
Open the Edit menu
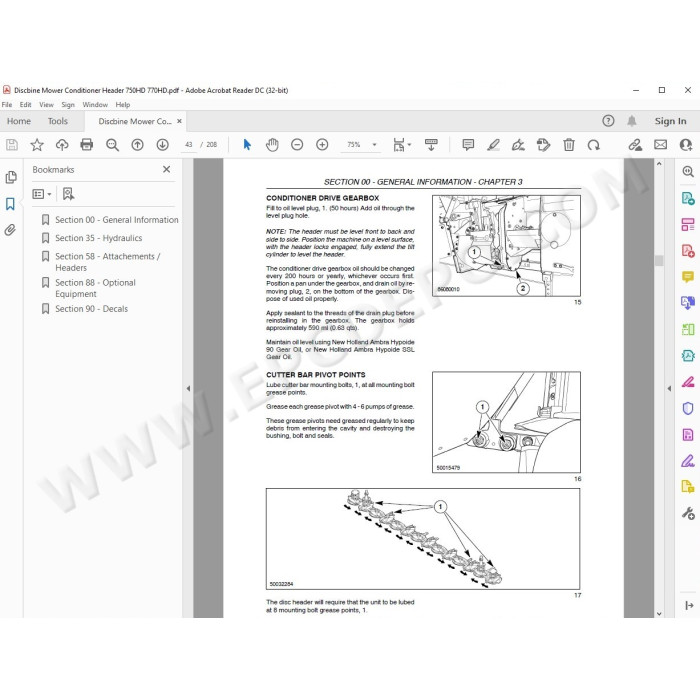coord(25,104)
